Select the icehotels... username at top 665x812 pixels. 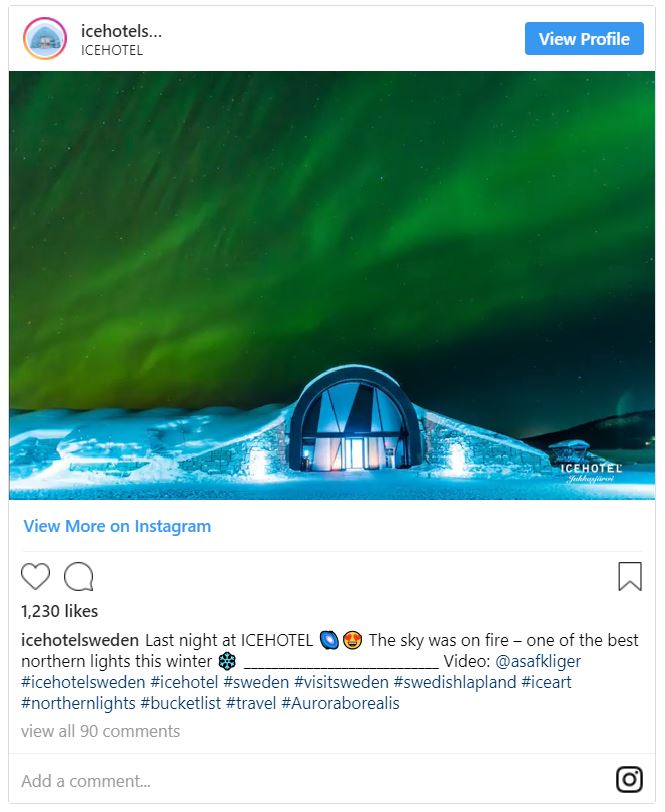tap(122, 31)
